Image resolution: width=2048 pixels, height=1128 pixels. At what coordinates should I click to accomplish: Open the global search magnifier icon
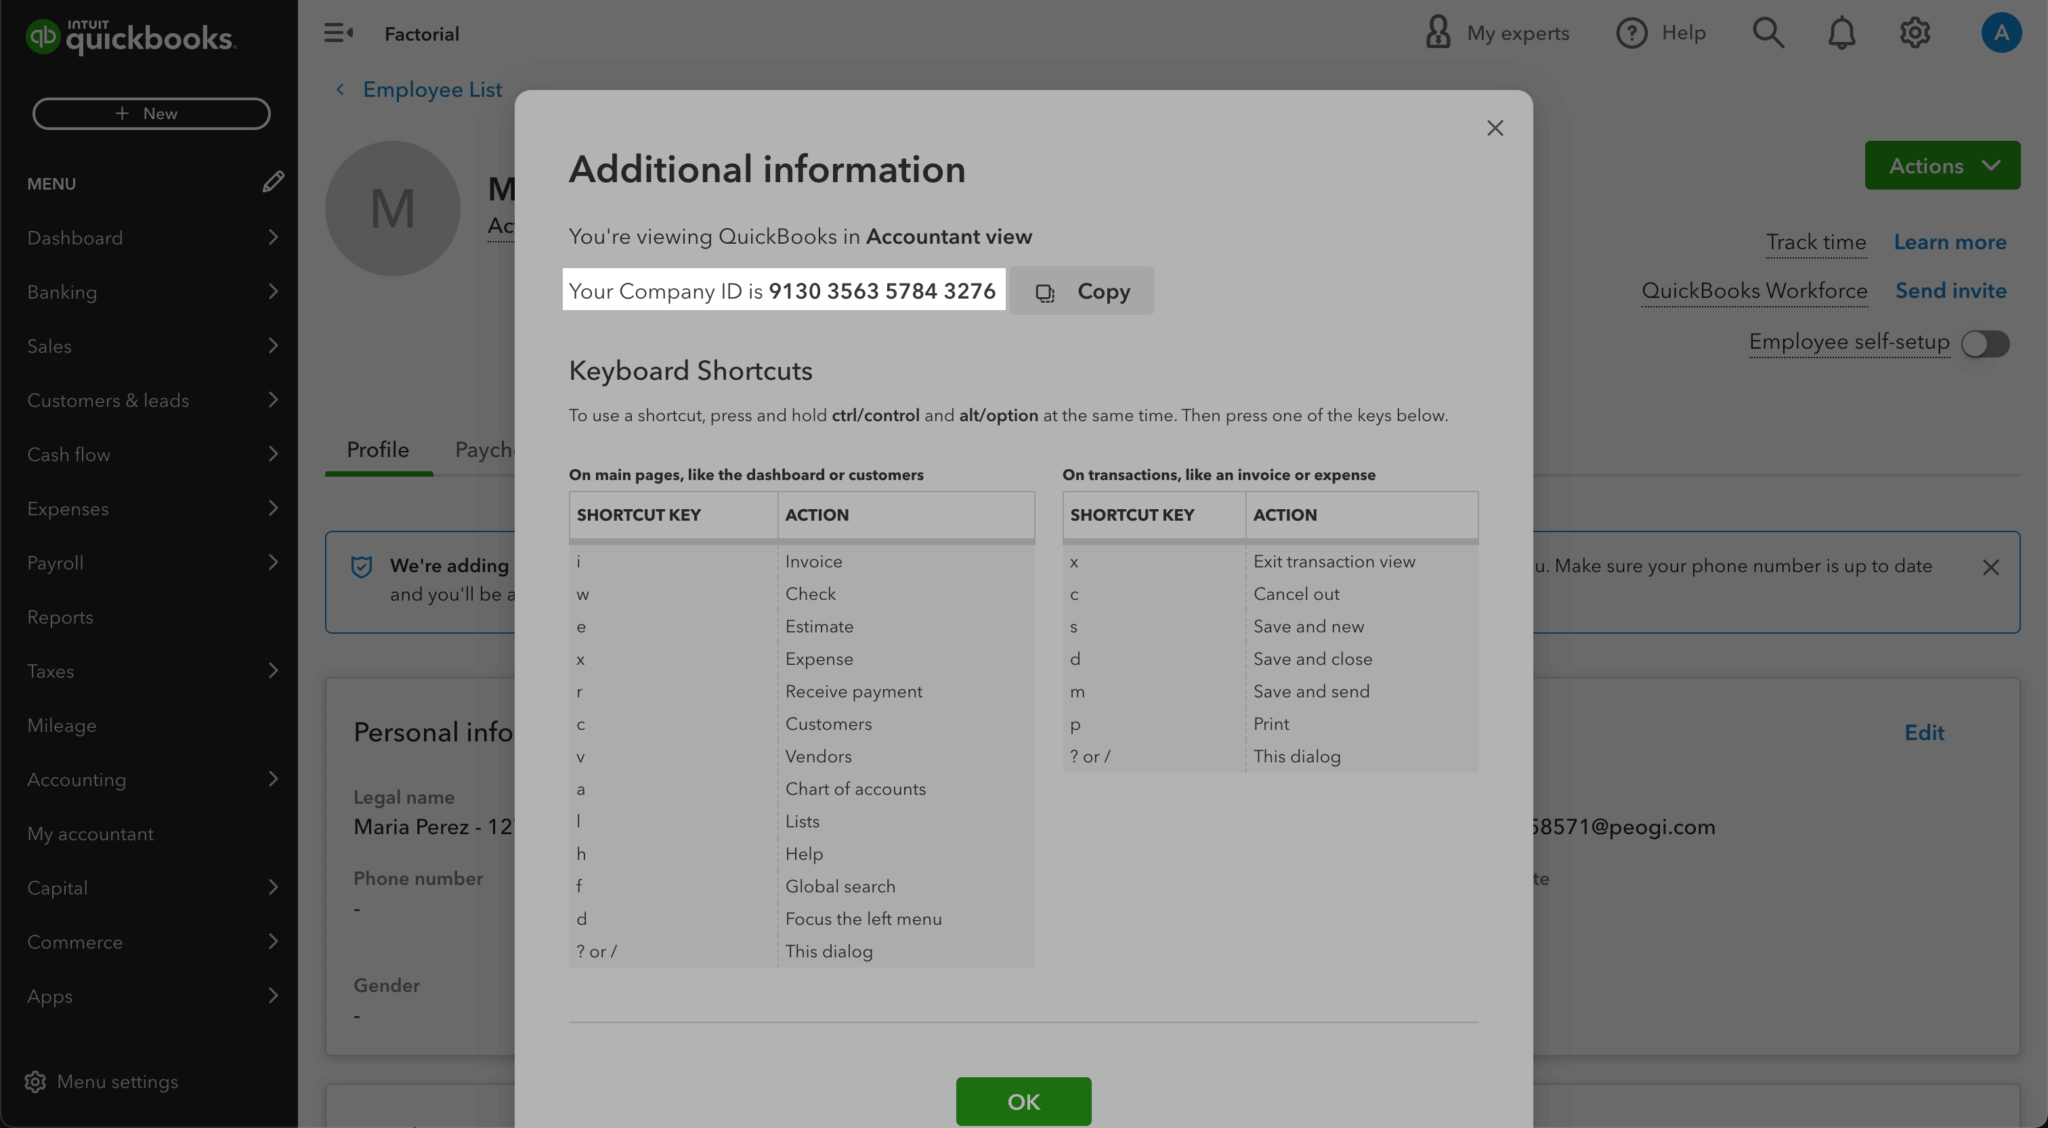coord(1768,32)
